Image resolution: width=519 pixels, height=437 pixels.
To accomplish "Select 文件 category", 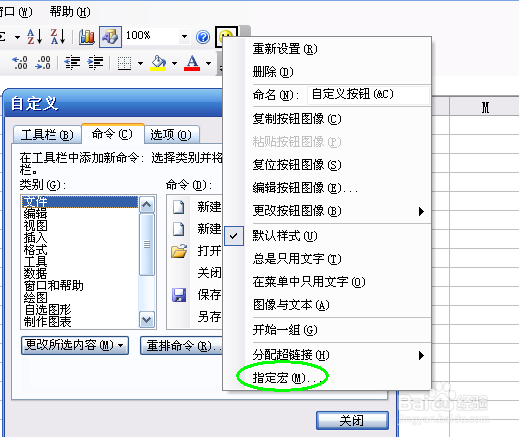I will tap(80, 202).
